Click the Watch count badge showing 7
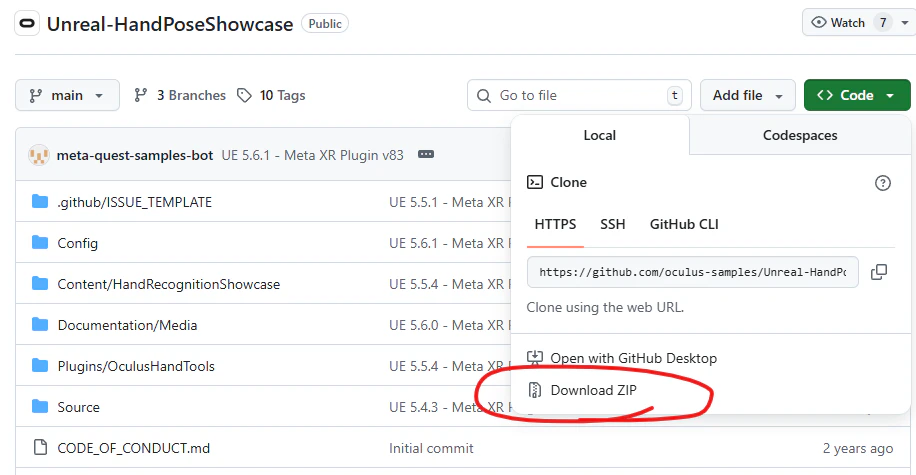 [883, 23]
